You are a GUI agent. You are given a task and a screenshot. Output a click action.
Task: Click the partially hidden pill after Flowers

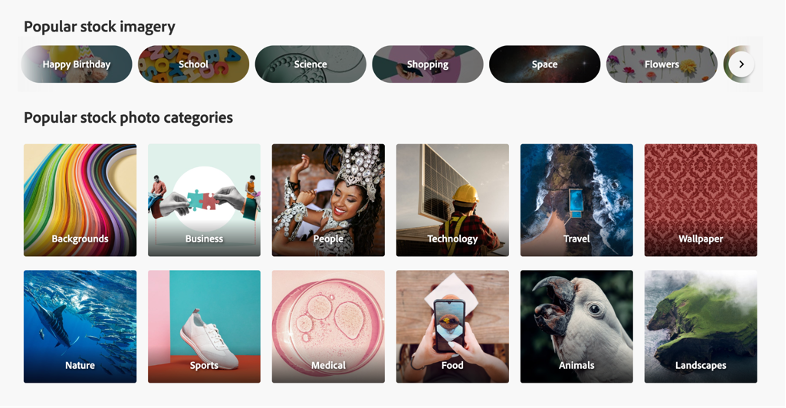coord(726,64)
